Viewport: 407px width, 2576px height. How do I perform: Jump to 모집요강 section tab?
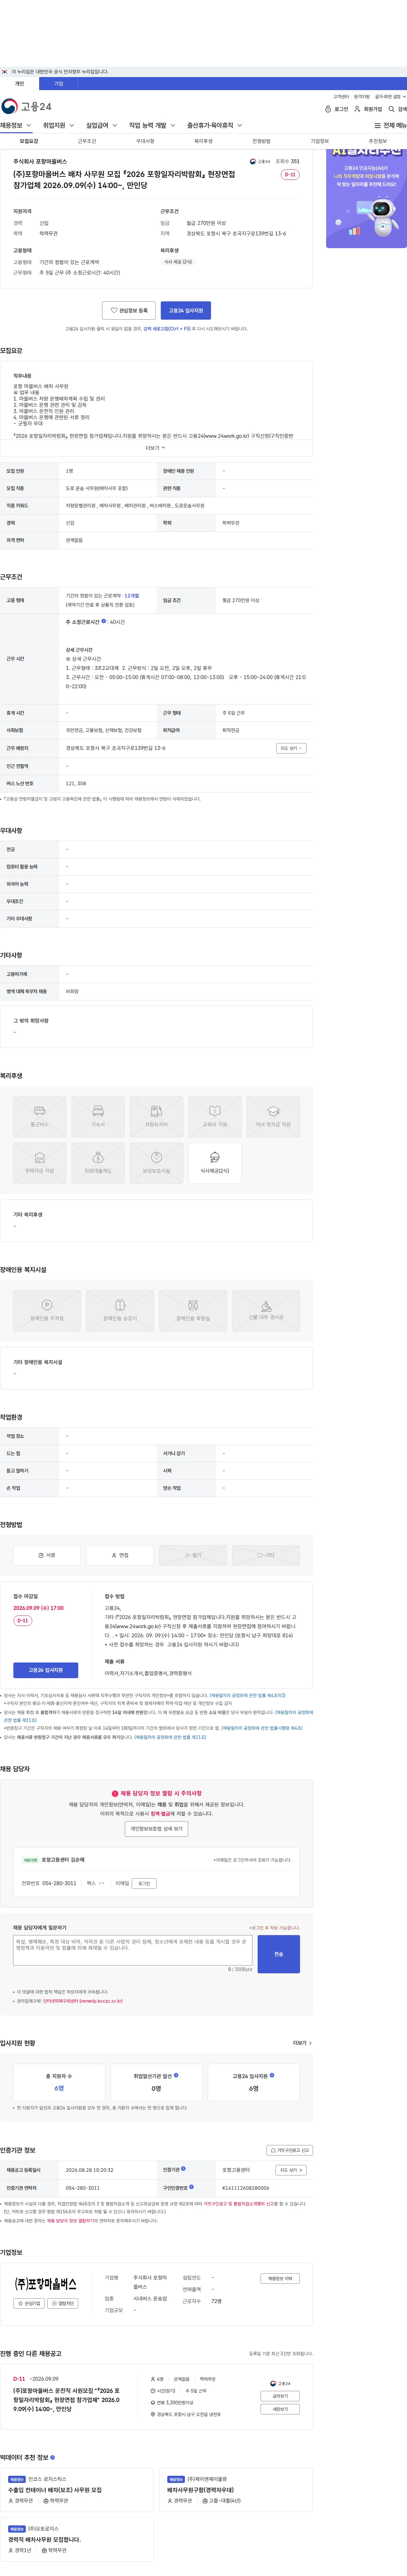coord(29,141)
